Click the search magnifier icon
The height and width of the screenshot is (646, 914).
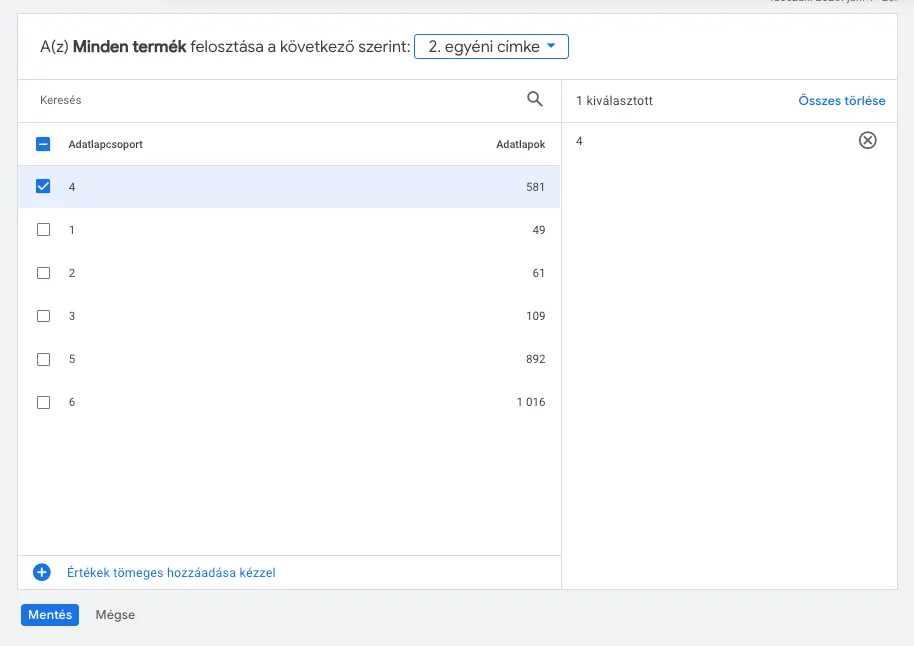pyautogui.click(x=535, y=99)
